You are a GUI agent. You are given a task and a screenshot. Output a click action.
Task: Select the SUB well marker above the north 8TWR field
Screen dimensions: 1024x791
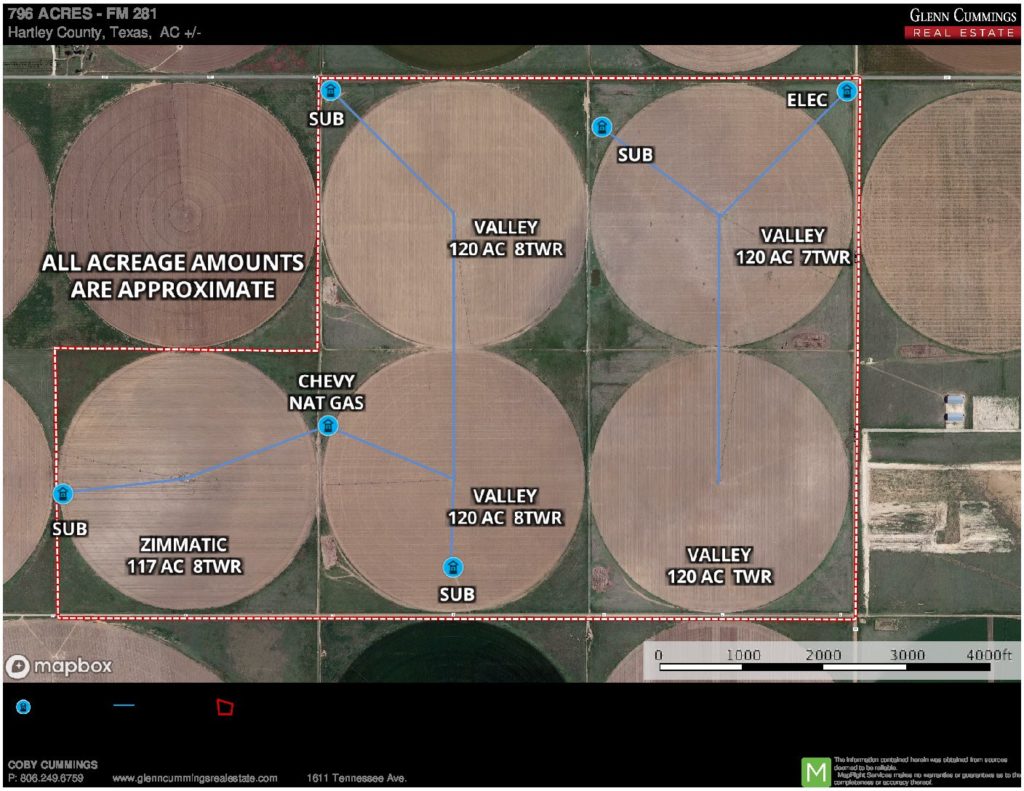pyautogui.click(x=330, y=90)
